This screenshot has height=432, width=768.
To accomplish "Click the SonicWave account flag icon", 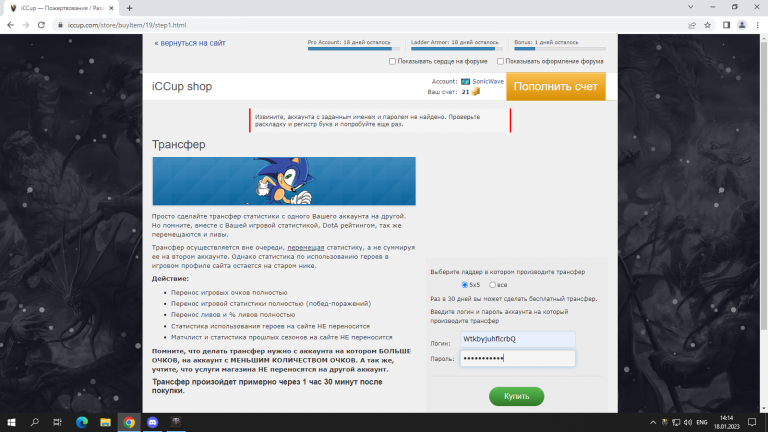I will (465, 81).
